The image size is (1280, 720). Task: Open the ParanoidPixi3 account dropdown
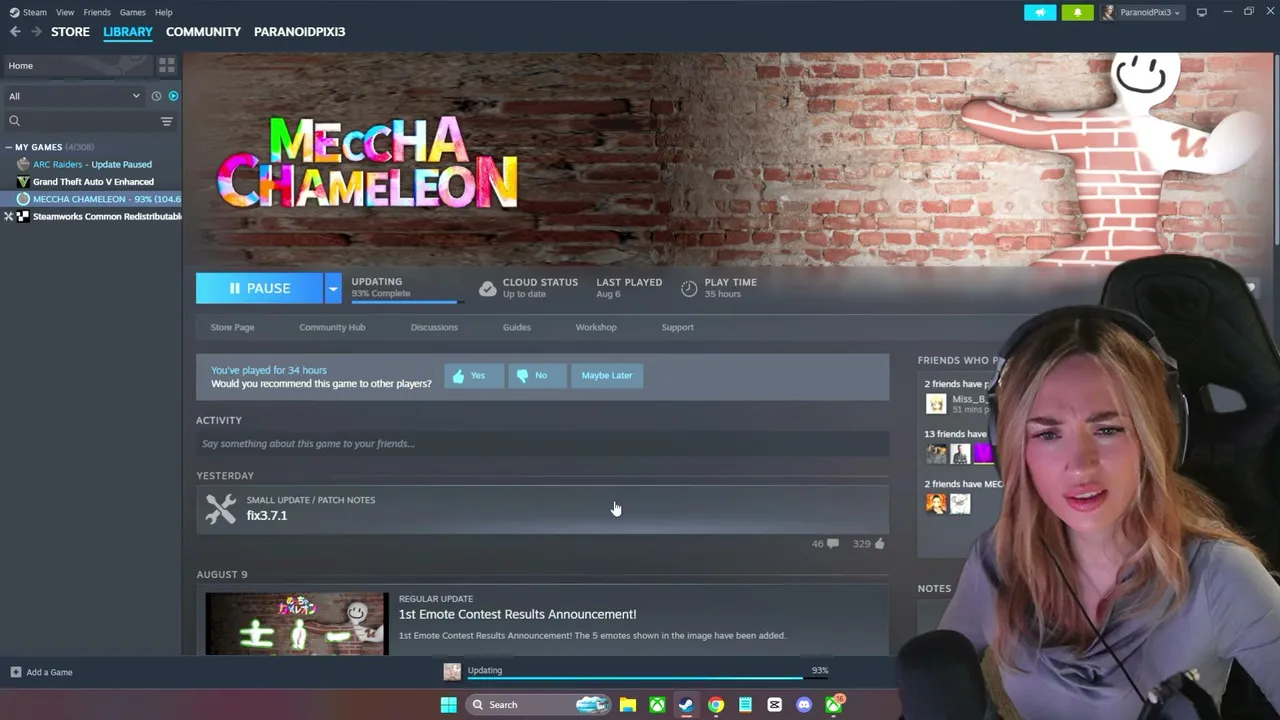1148,12
